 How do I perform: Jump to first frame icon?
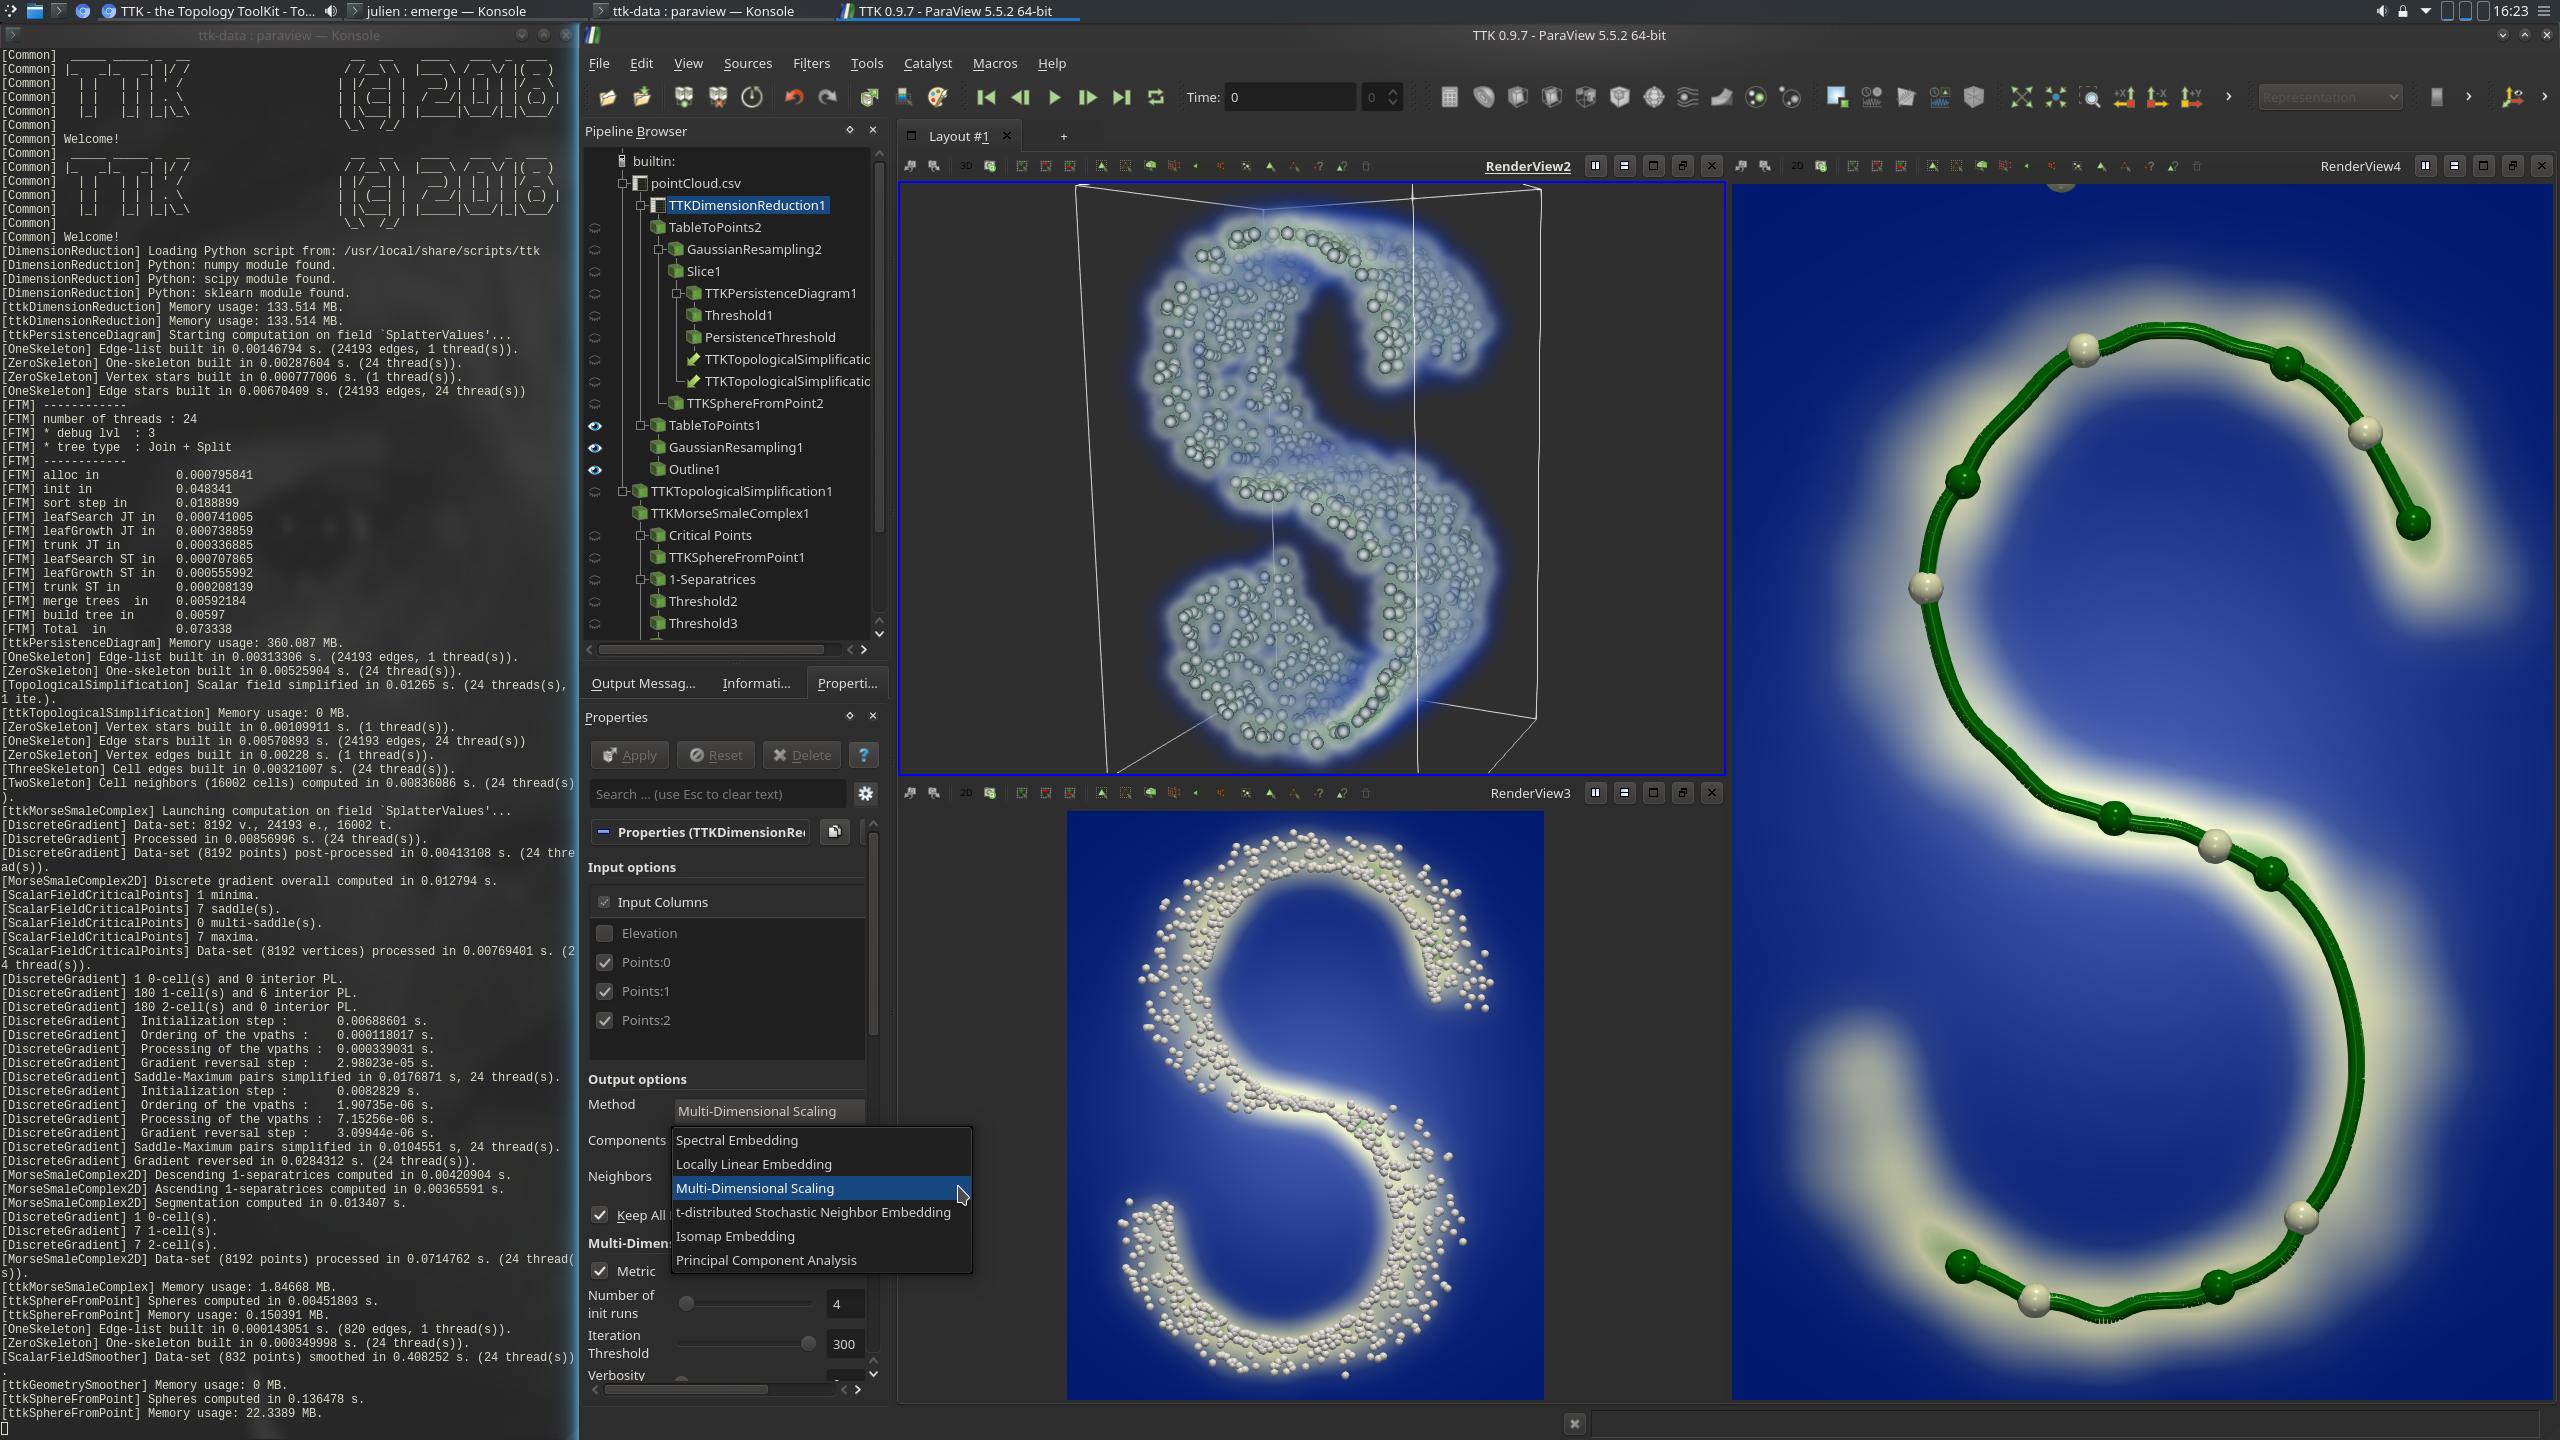(986, 97)
